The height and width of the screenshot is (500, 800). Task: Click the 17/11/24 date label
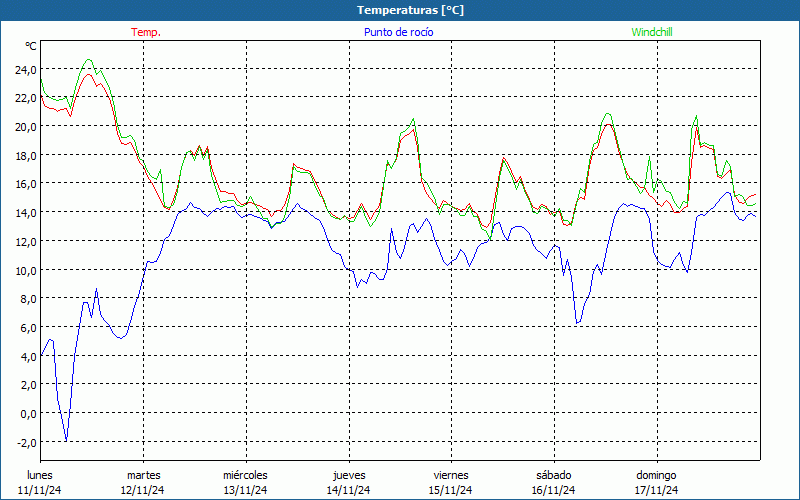click(656, 490)
